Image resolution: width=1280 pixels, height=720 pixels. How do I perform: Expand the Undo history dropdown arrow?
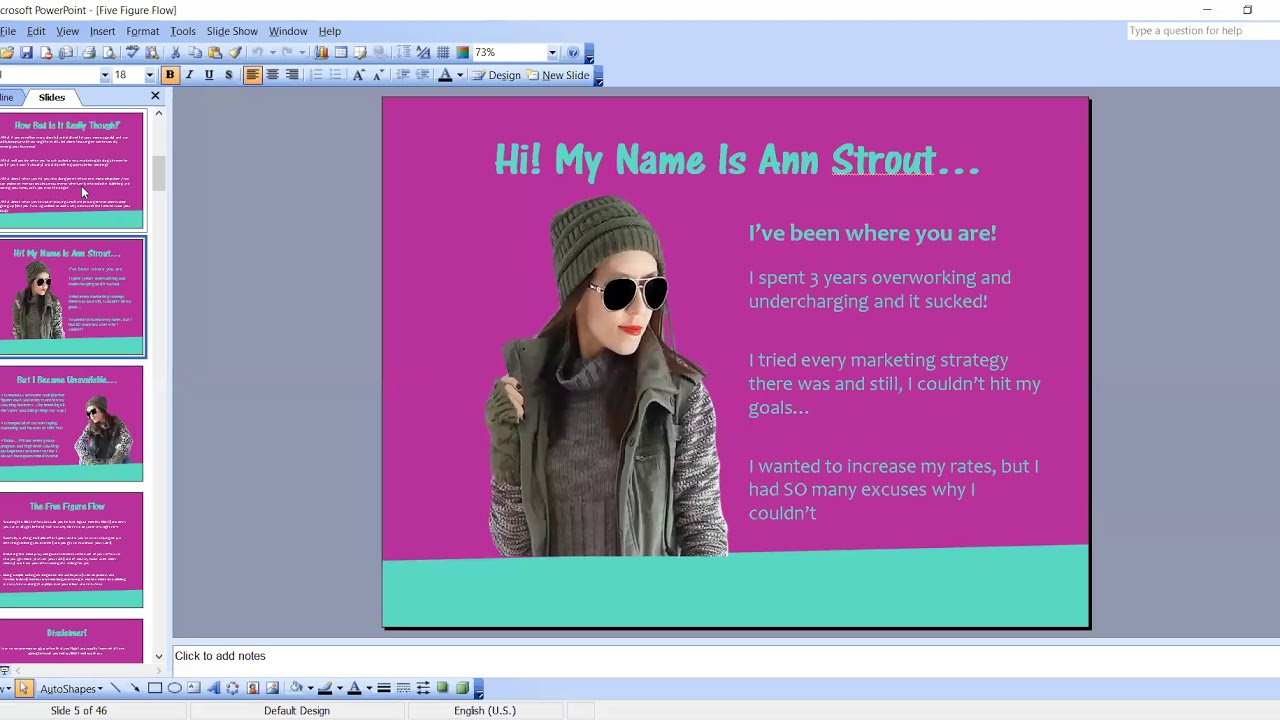(272, 52)
